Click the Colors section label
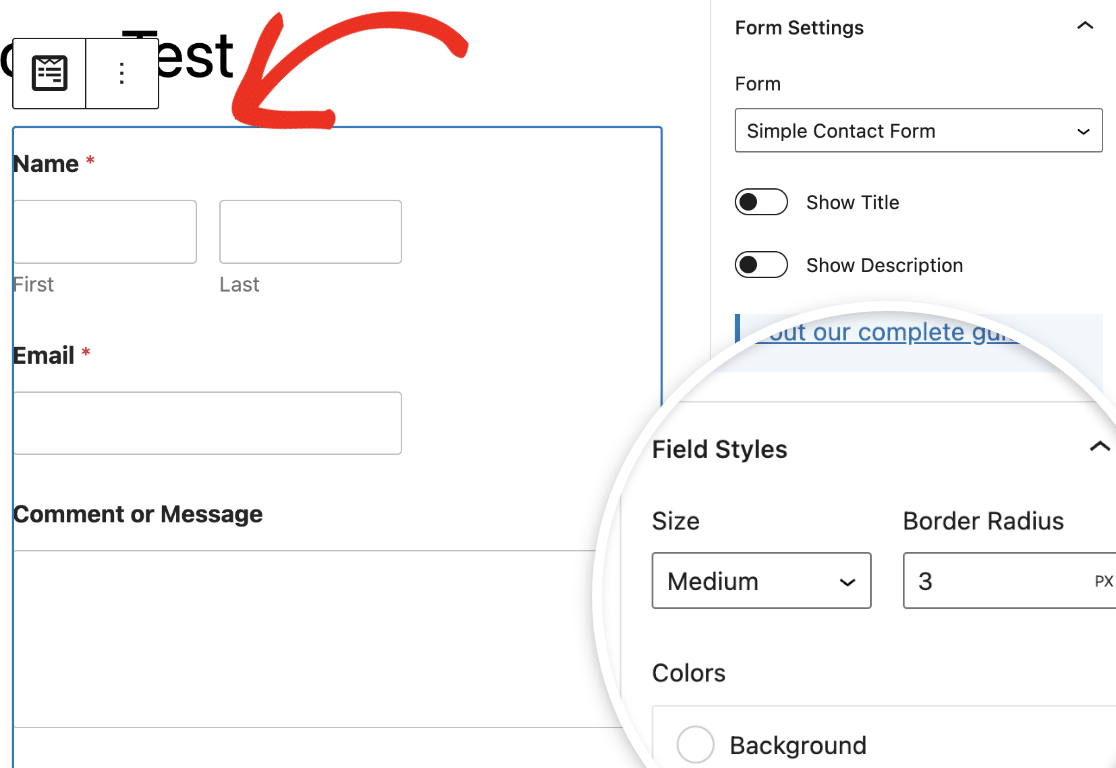 coord(689,673)
